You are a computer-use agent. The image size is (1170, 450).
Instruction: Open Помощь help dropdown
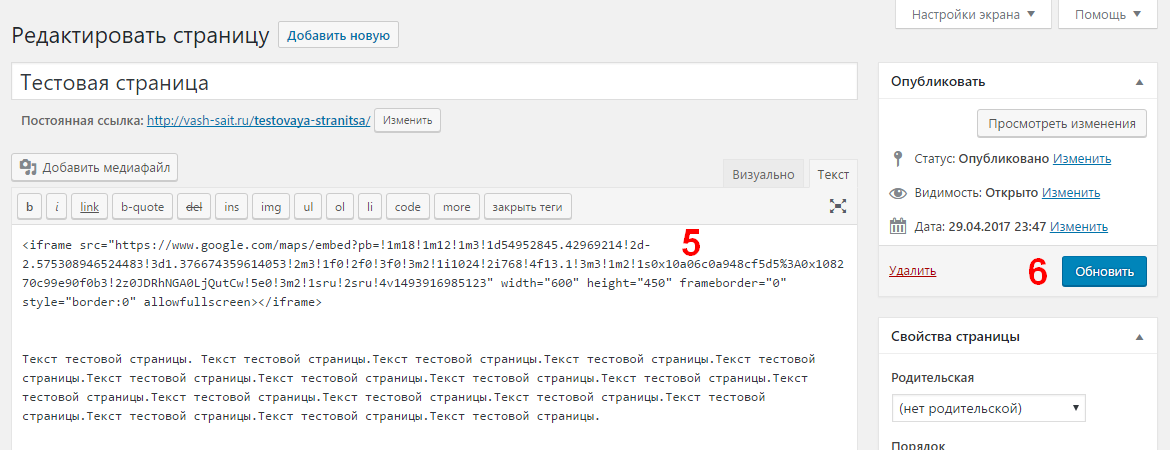1109,14
